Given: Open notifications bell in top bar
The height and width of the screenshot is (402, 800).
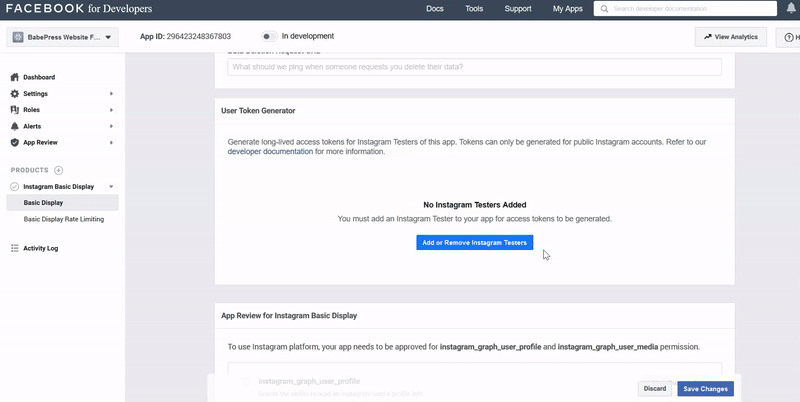Looking at the screenshot, I should pos(791,9).
